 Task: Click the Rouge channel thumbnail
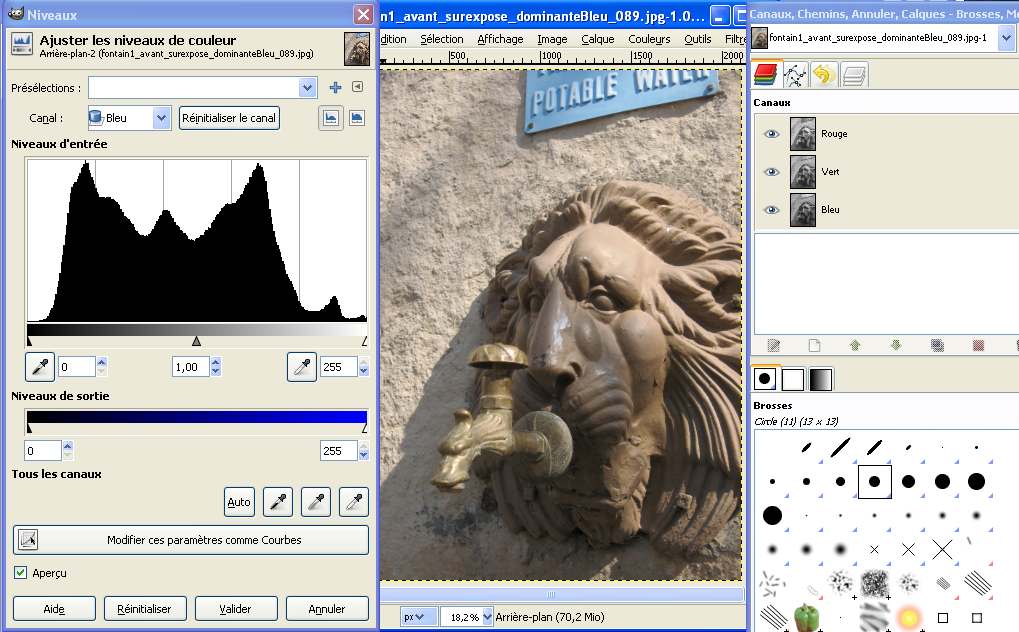click(x=803, y=134)
